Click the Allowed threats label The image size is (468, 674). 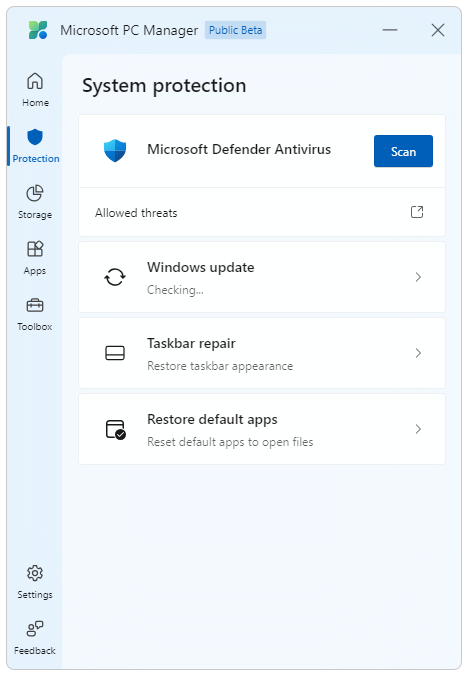point(136,213)
